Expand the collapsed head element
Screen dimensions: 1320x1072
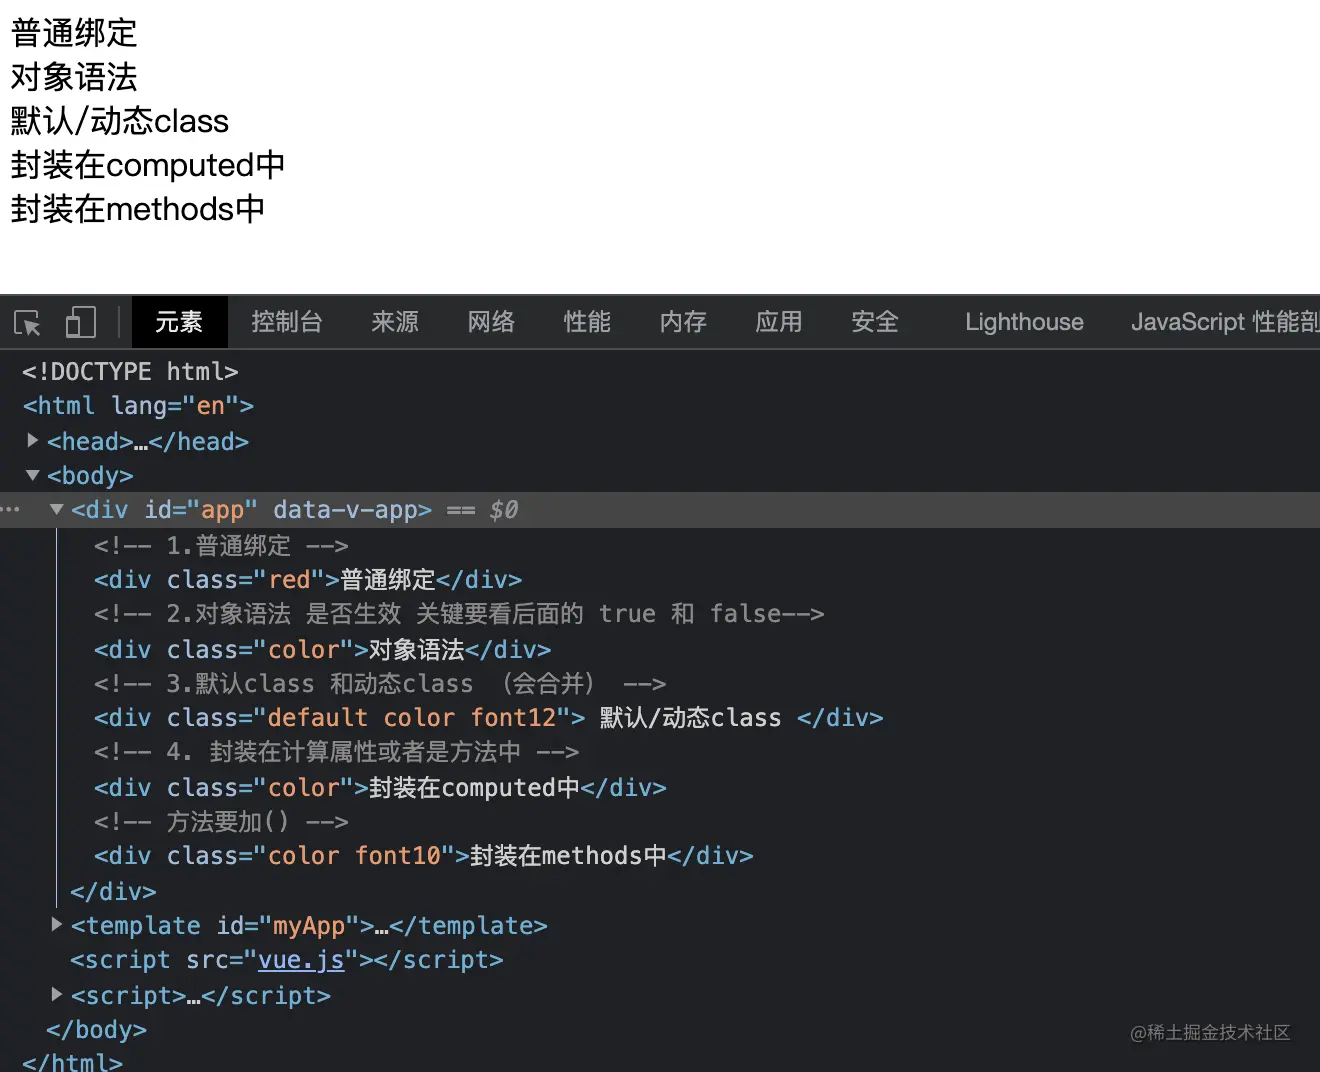tap(32, 440)
